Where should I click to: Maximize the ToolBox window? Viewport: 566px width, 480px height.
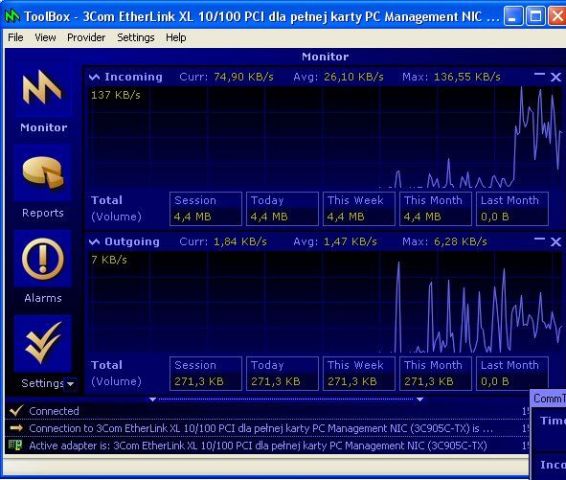pos(535,16)
